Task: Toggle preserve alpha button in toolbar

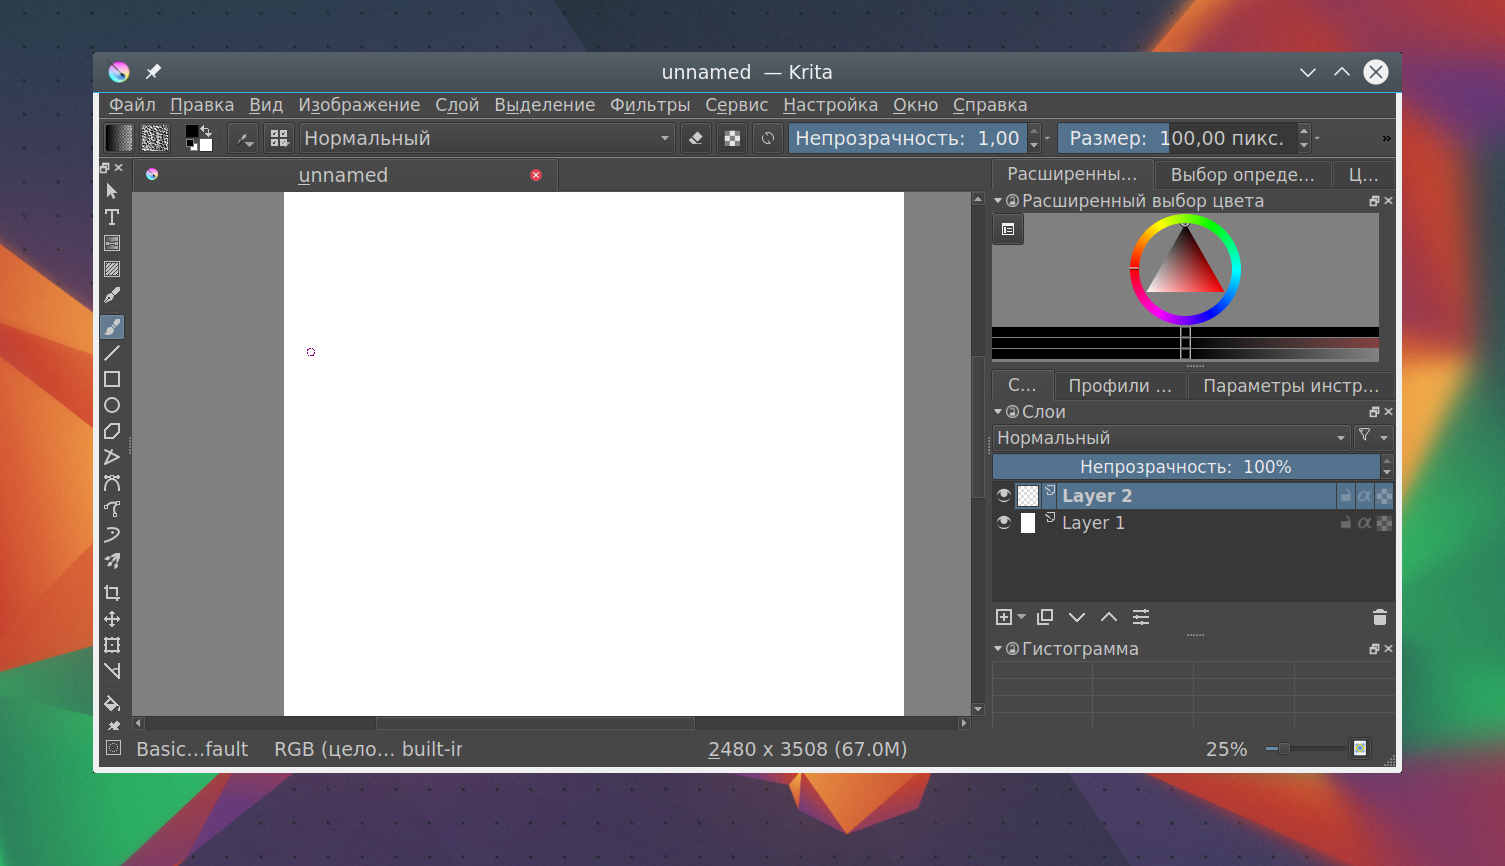Action: pos(732,138)
